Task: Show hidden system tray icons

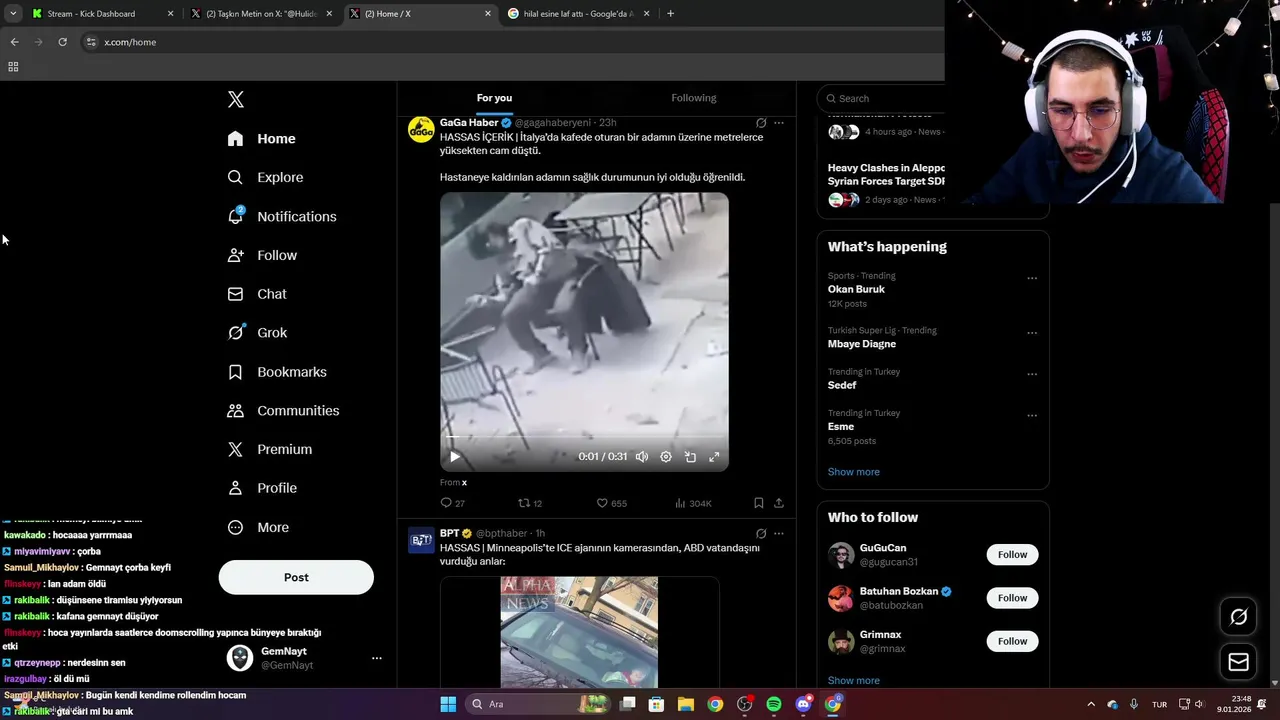Action: click(x=1091, y=704)
